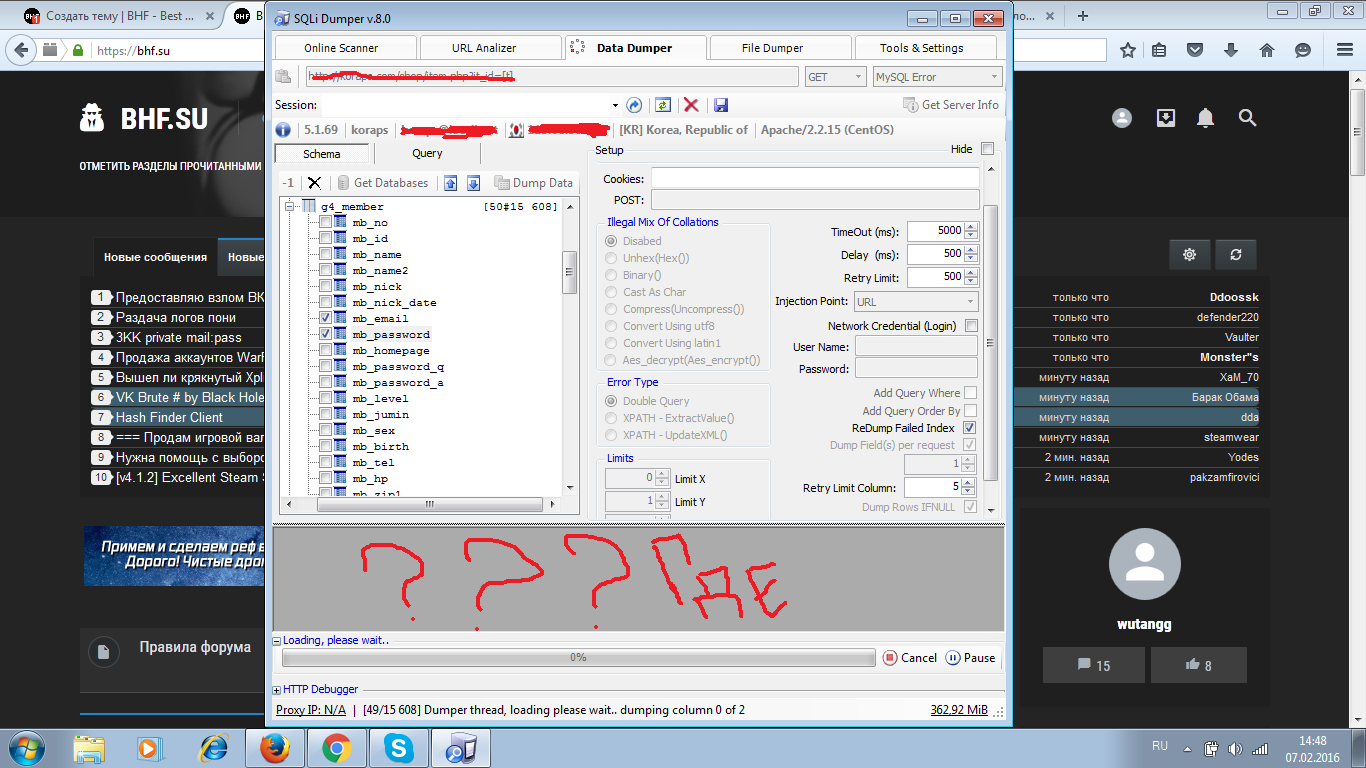Click the black X icon in Schema toolbar
Screen dimensions: 1366x768
pyautogui.click(x=314, y=183)
